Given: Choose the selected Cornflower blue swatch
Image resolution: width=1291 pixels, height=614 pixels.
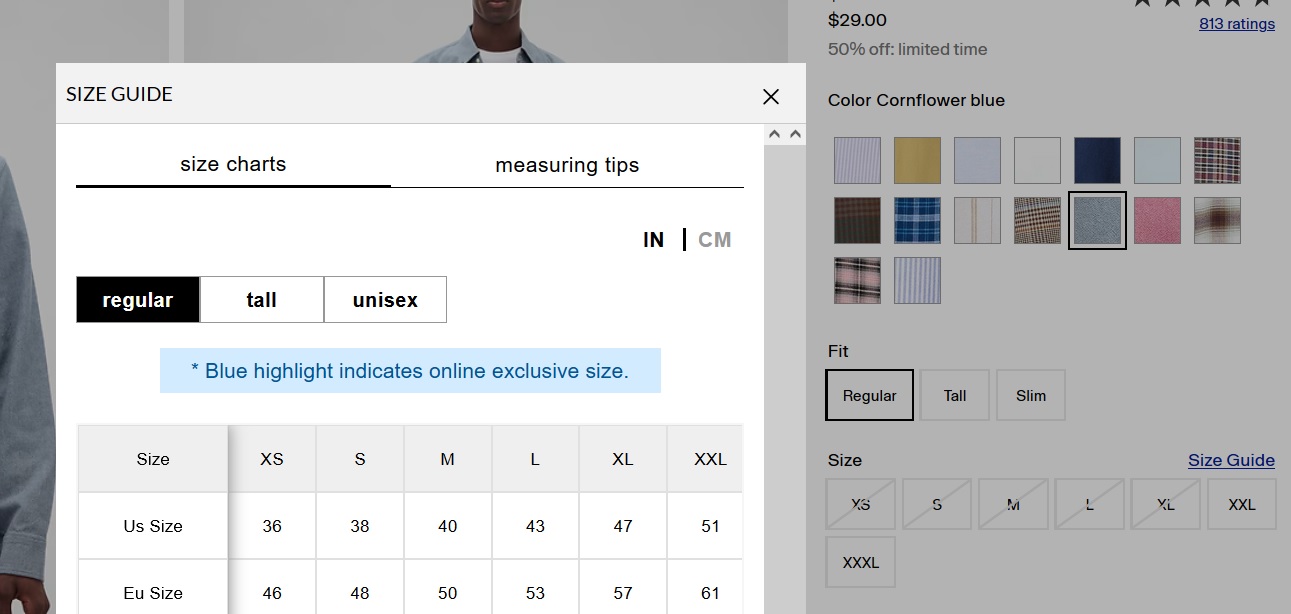Looking at the screenshot, I should point(1097,220).
